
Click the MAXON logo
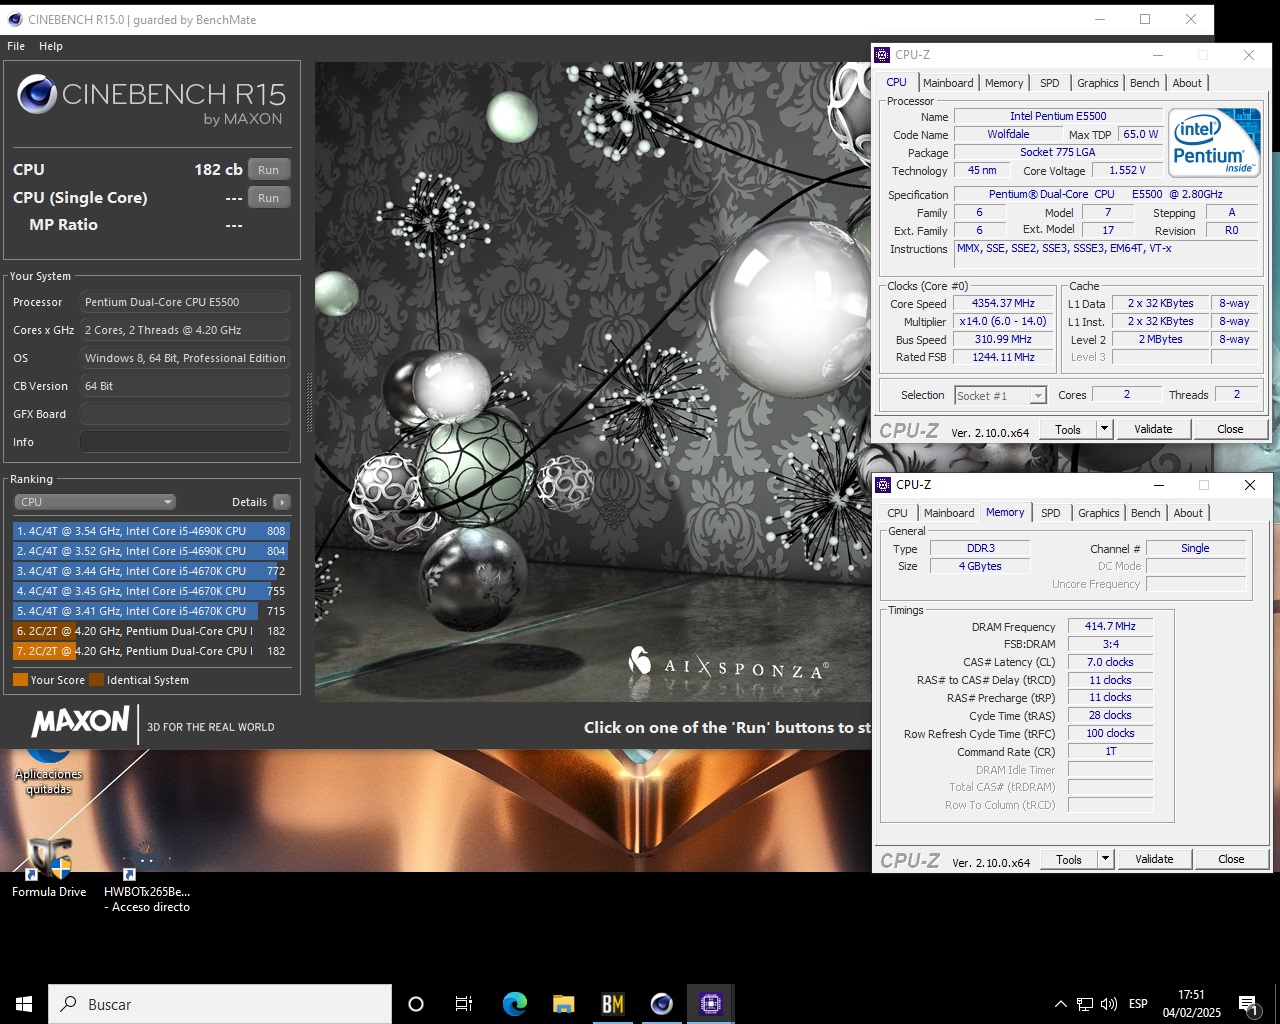(x=81, y=721)
